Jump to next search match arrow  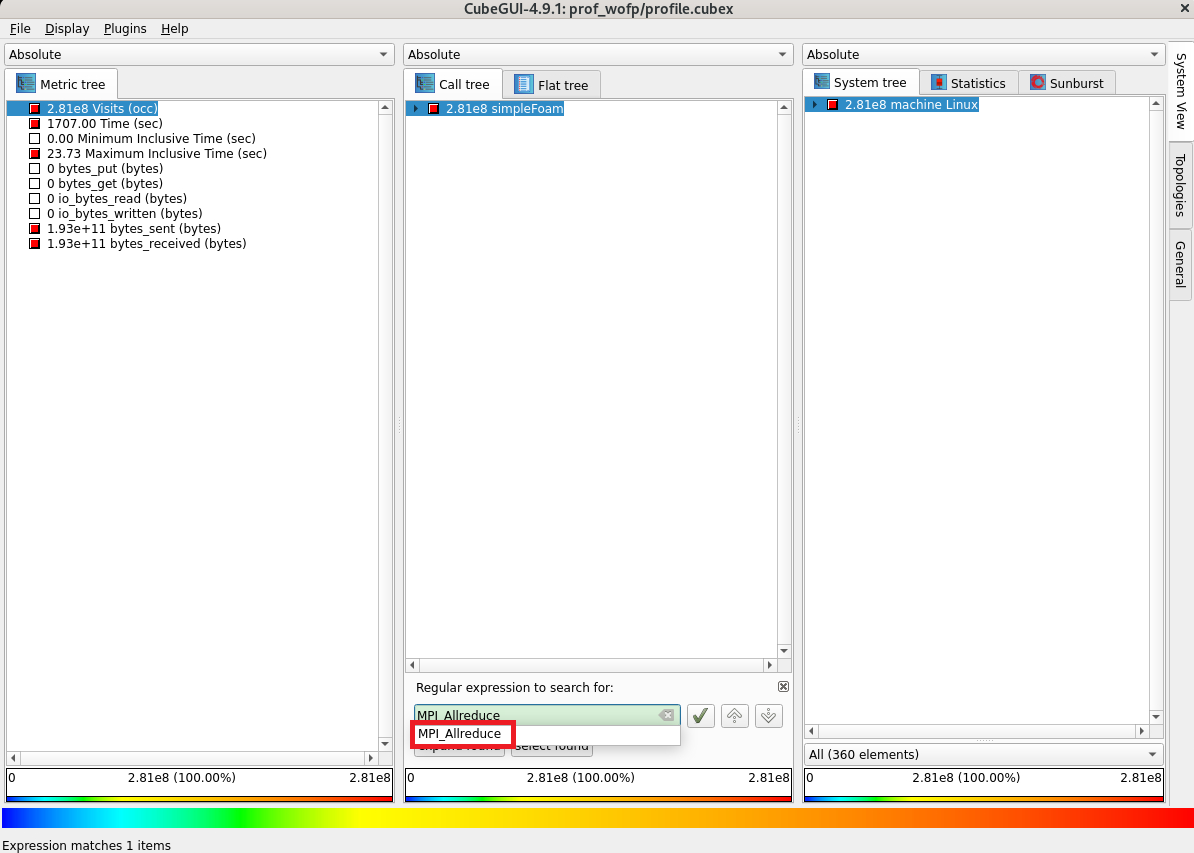pos(768,715)
